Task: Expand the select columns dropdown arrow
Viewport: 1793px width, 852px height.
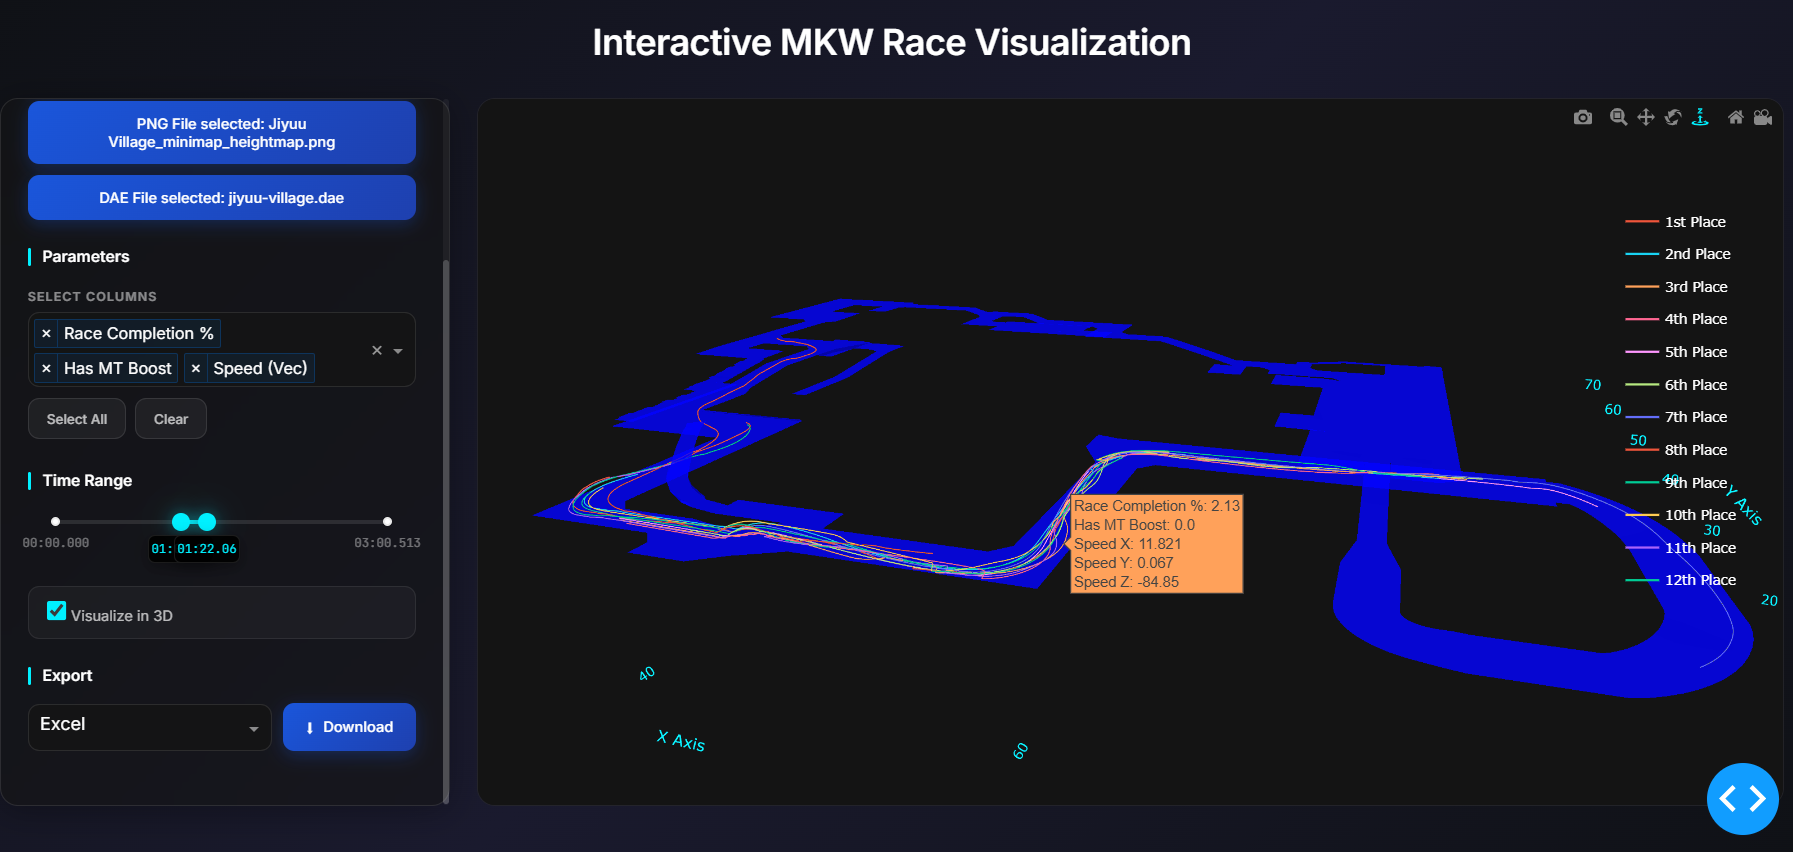Action: 398,351
